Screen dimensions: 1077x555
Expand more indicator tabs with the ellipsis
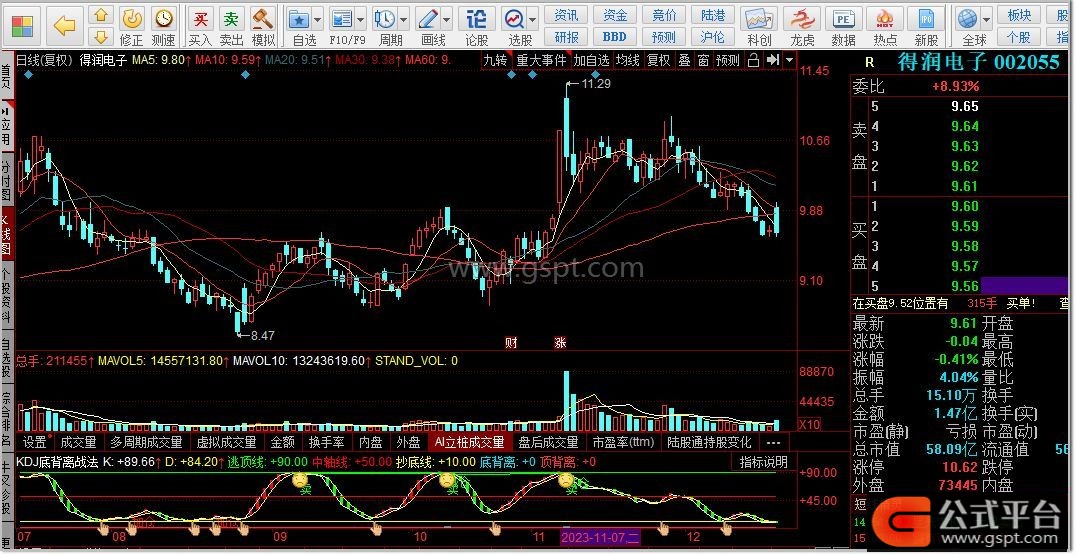tap(773, 442)
